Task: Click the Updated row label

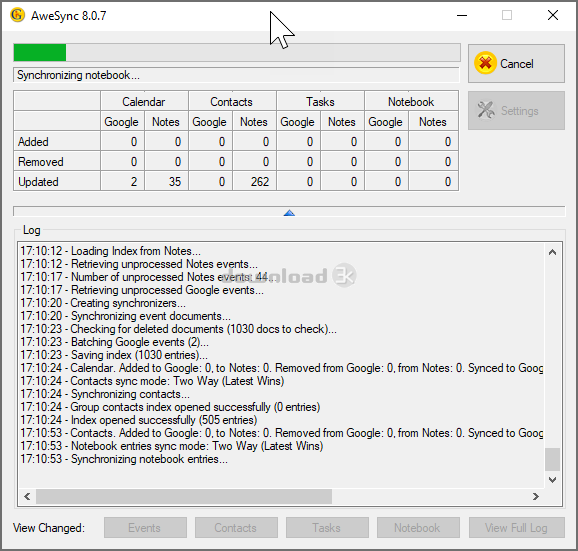Action: pyautogui.click(x=38, y=182)
